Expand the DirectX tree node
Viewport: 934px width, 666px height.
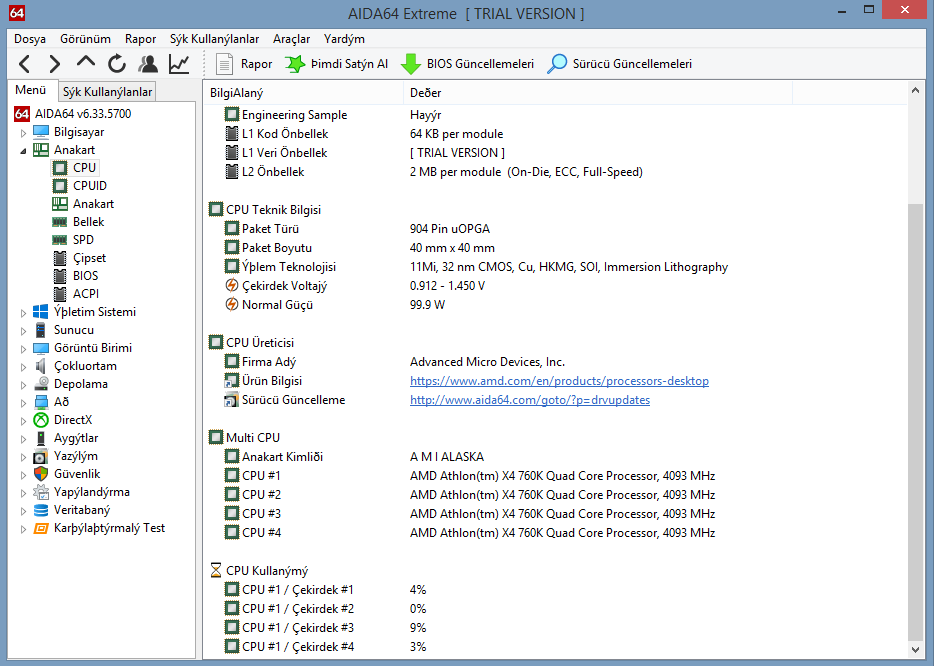(23, 421)
